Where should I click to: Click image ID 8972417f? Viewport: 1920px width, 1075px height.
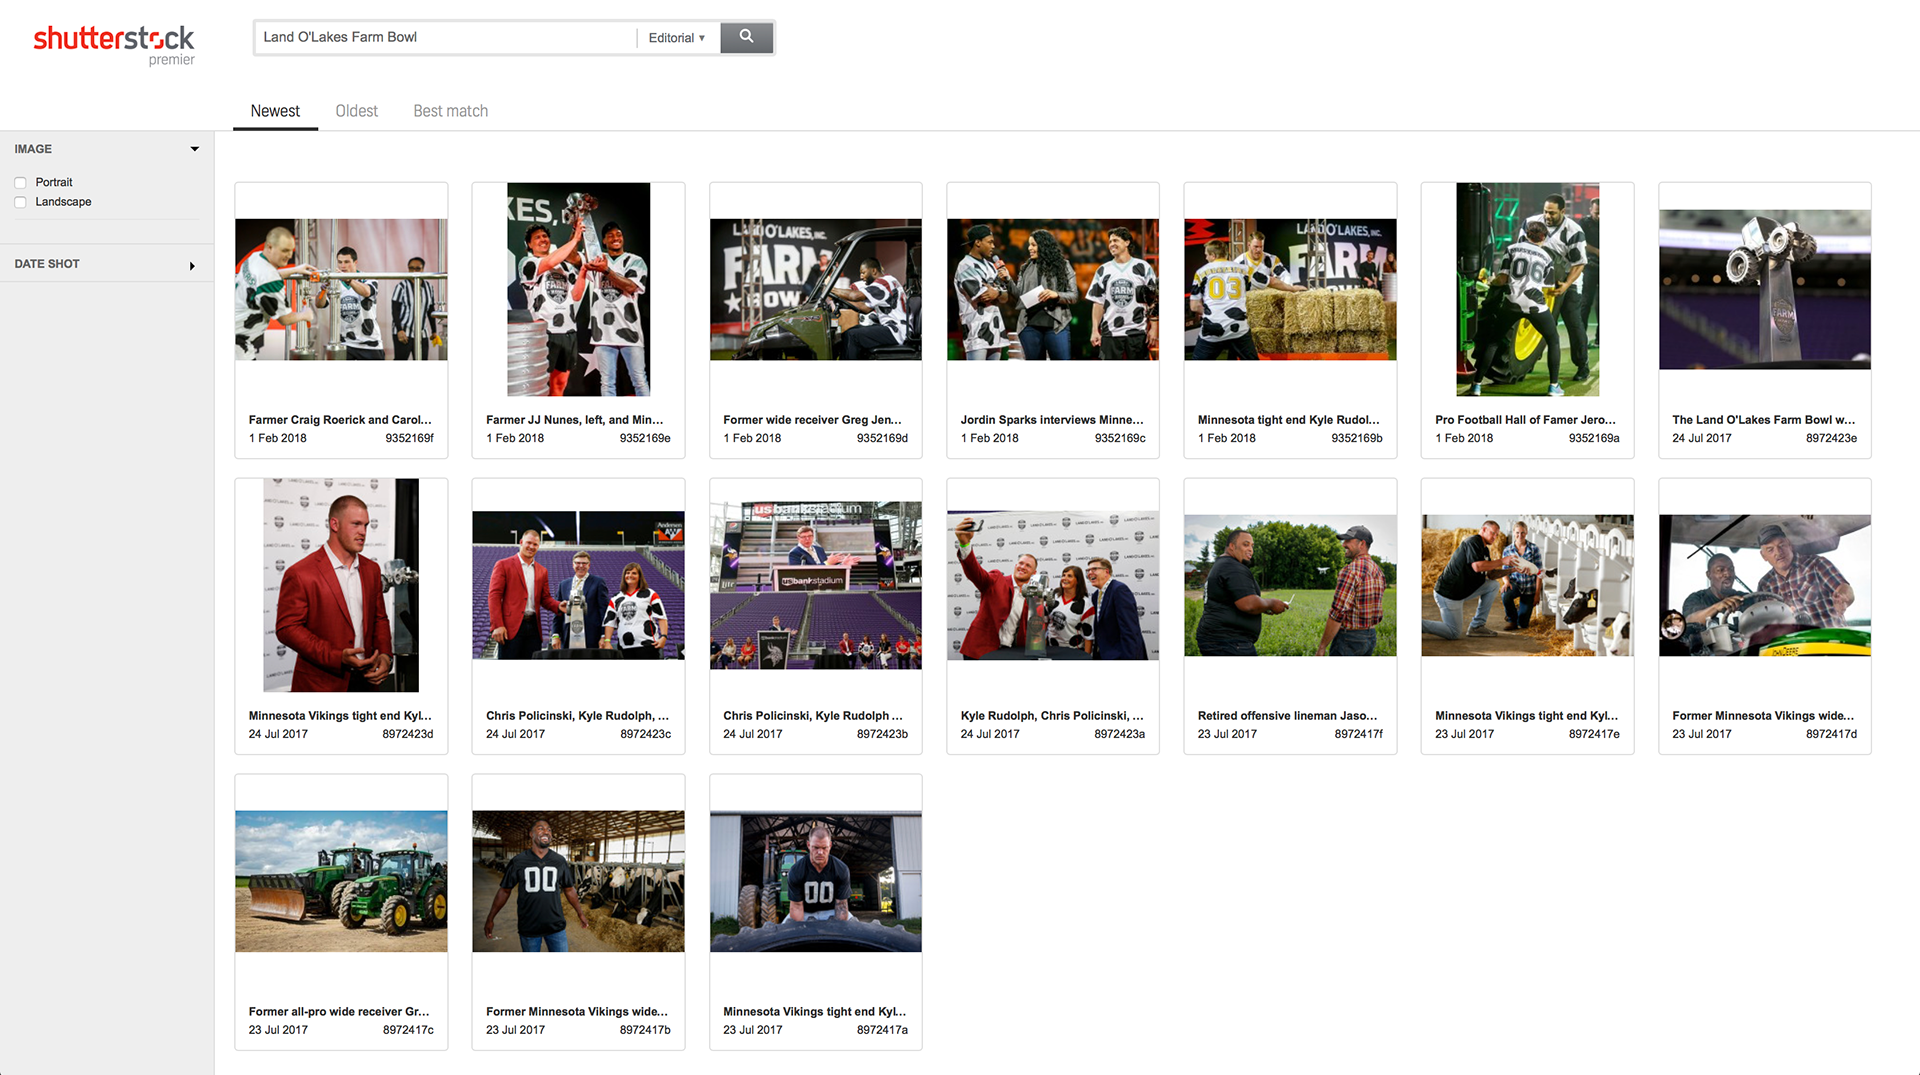tap(1359, 734)
